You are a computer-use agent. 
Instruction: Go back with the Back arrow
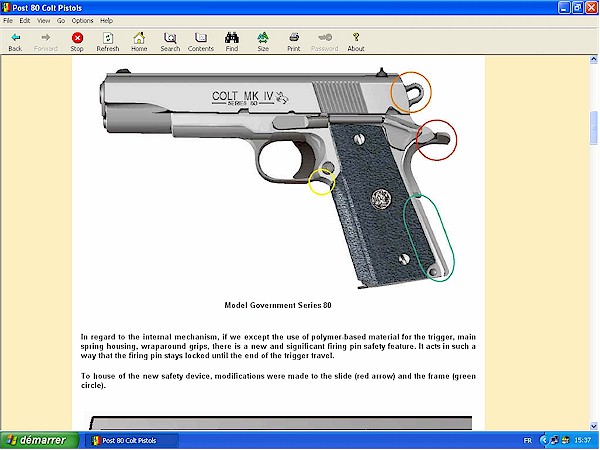pos(15,41)
